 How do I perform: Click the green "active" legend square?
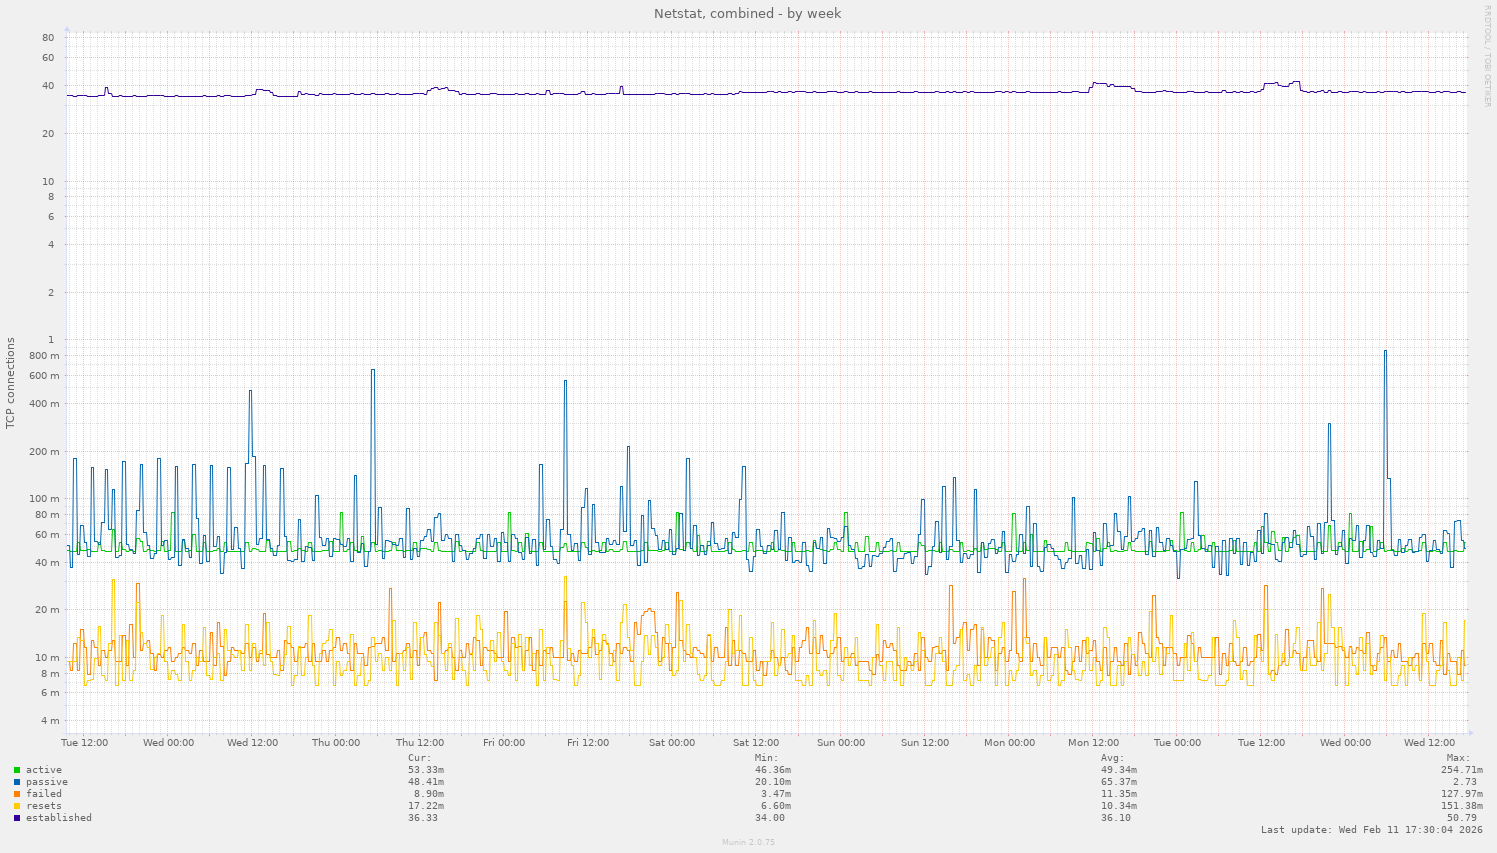tap(17, 769)
